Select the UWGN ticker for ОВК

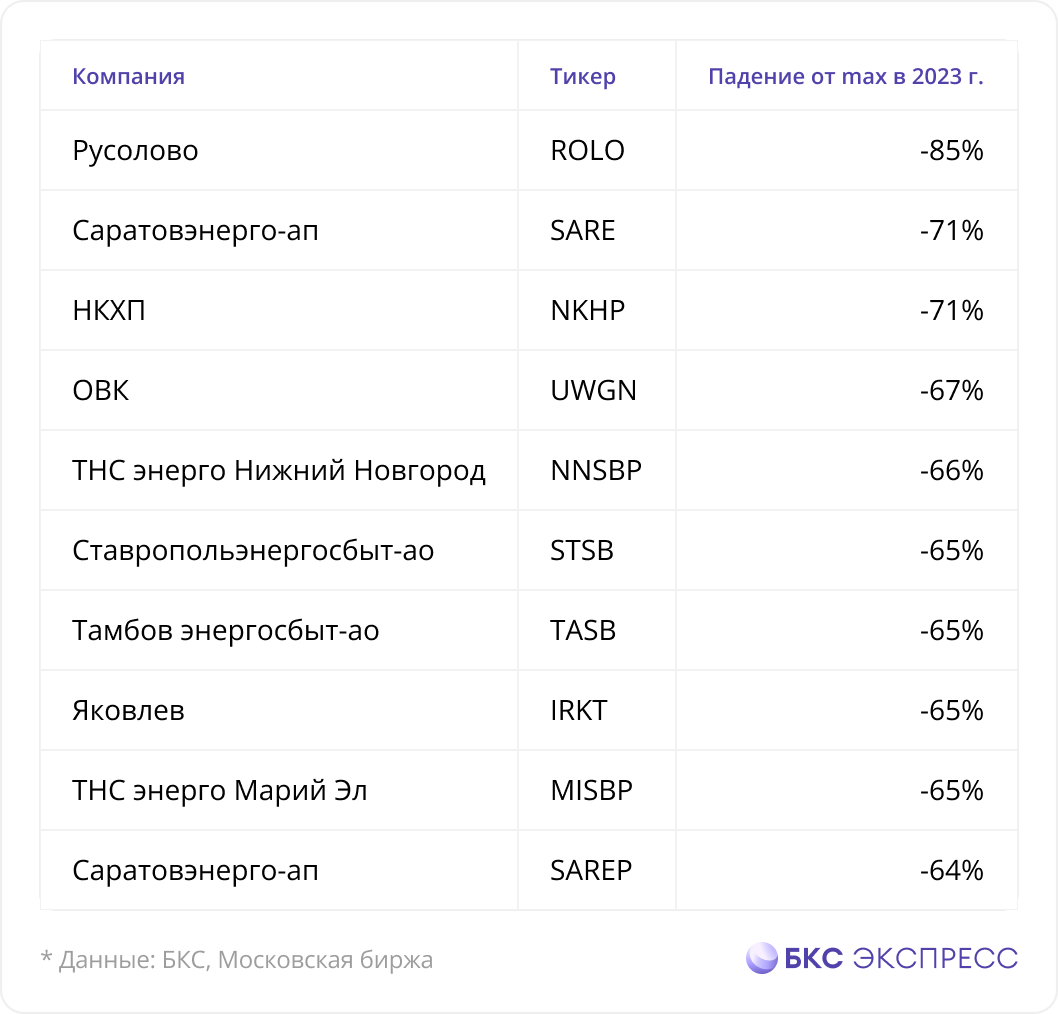tap(594, 391)
